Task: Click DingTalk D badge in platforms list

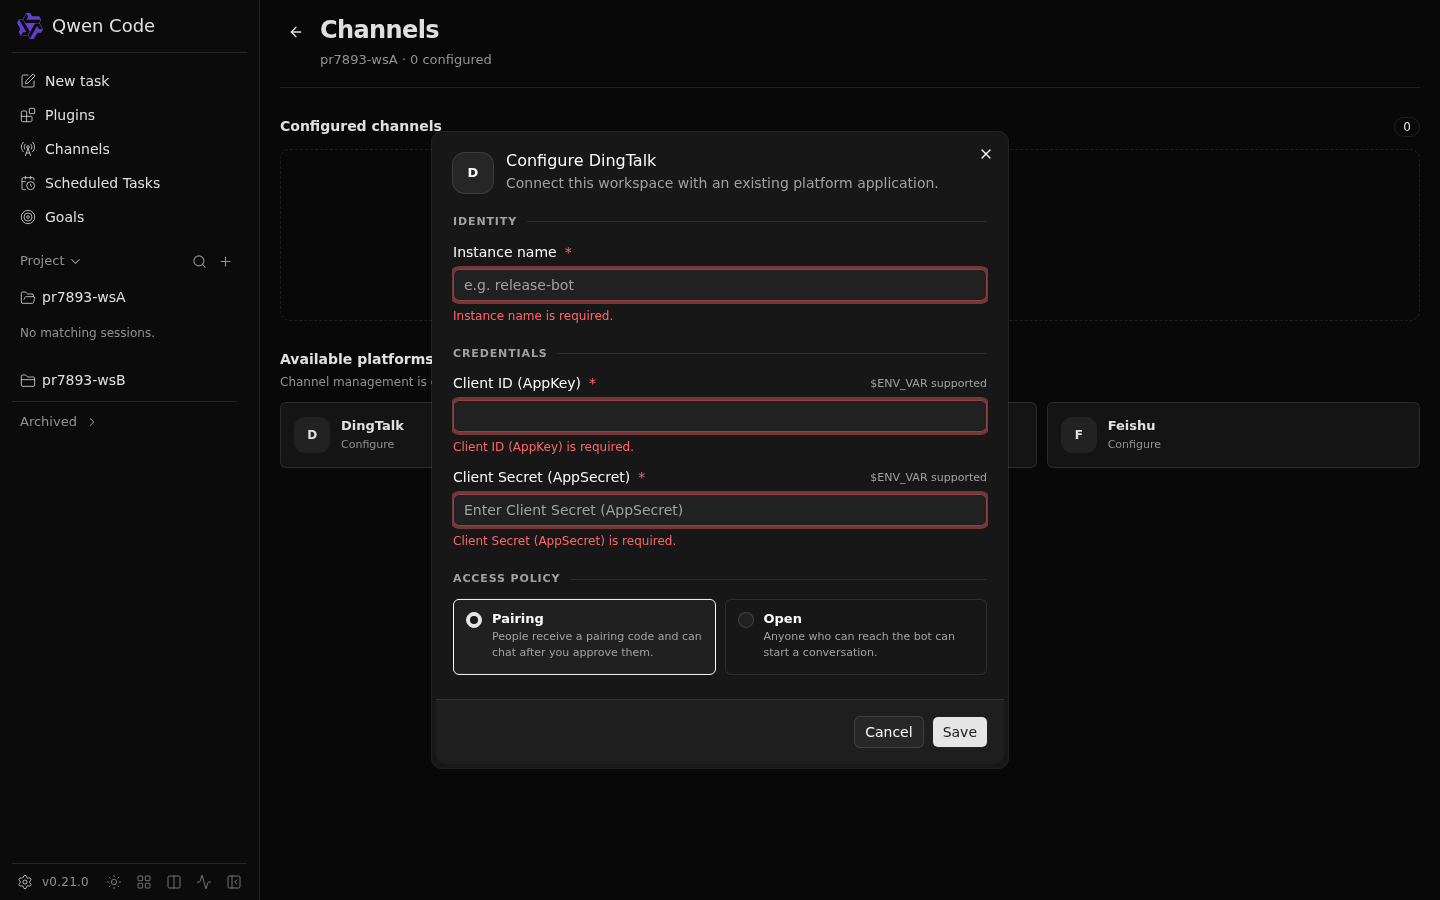Action: point(312,435)
